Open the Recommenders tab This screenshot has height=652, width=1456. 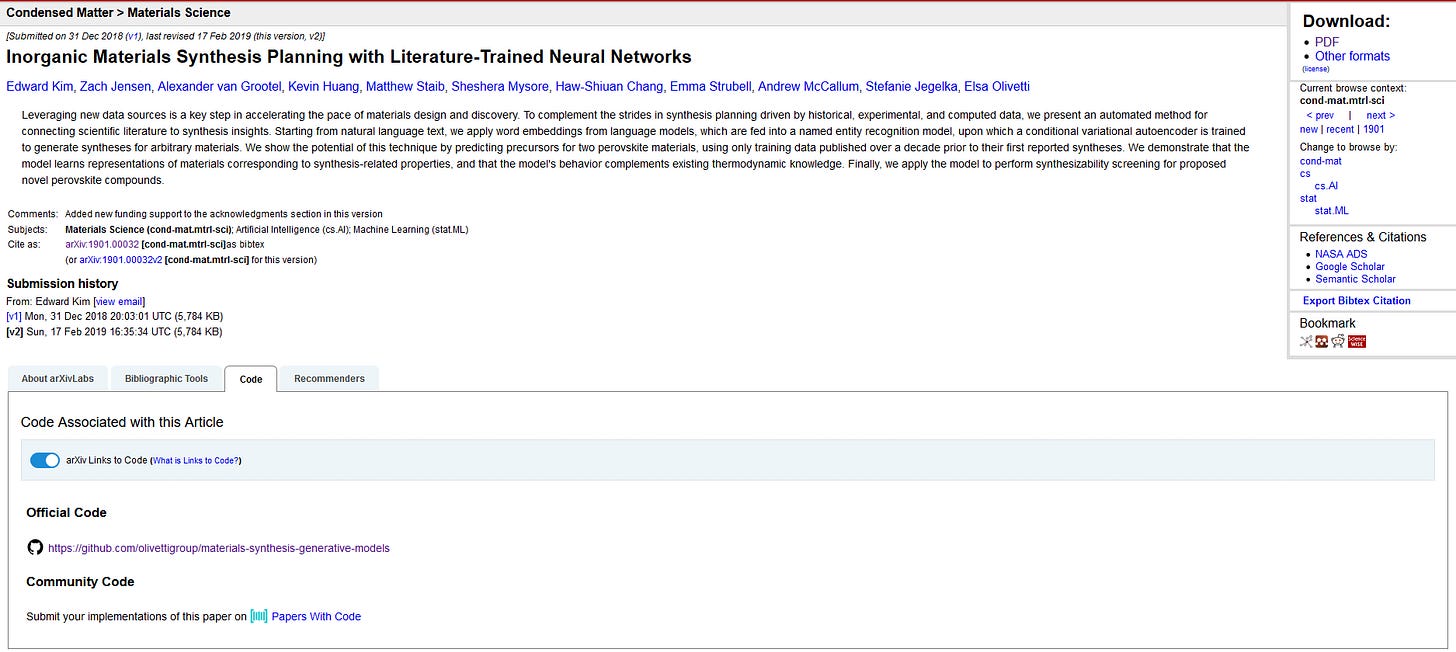point(329,379)
